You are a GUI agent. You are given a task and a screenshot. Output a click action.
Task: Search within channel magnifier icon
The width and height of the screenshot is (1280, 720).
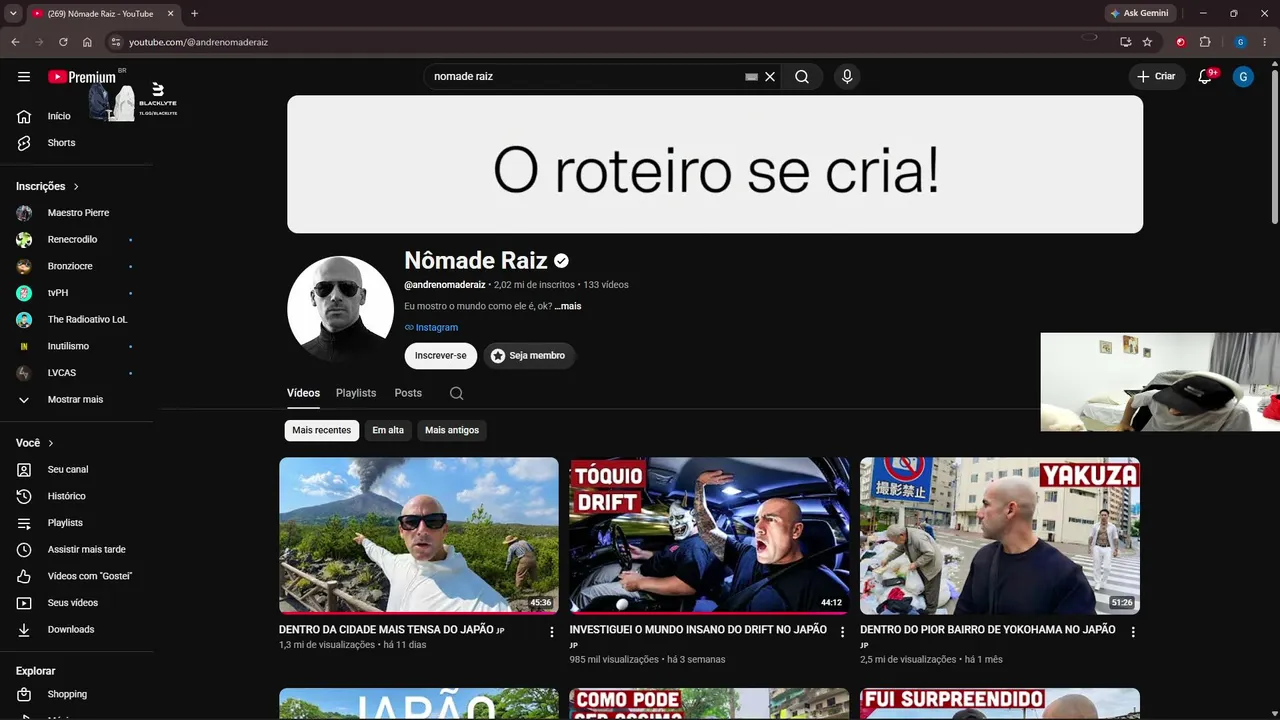456,393
